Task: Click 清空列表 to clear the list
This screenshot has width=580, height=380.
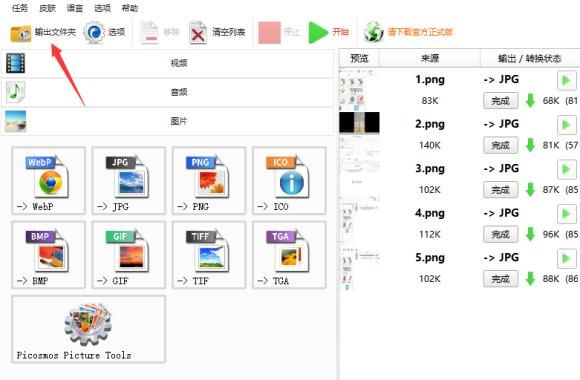Action: pyautogui.click(x=217, y=33)
